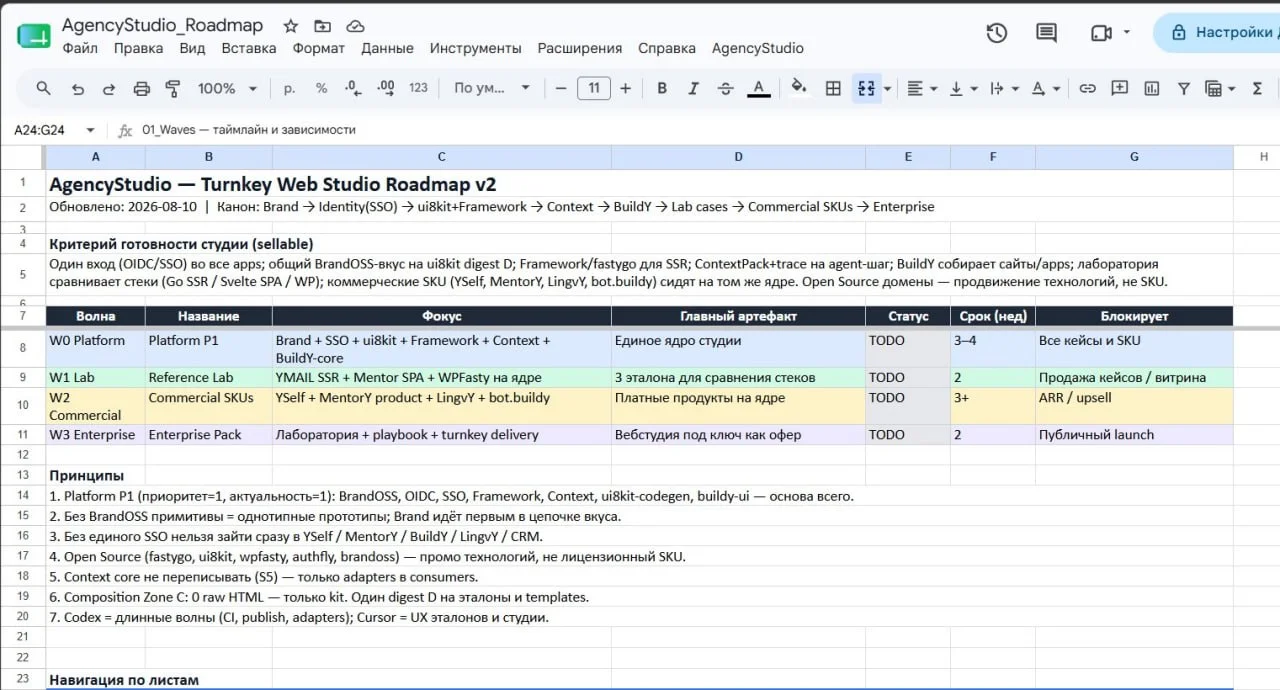Select header cell 'Главный артефакт'
This screenshot has height=690, width=1280.
[738, 316]
